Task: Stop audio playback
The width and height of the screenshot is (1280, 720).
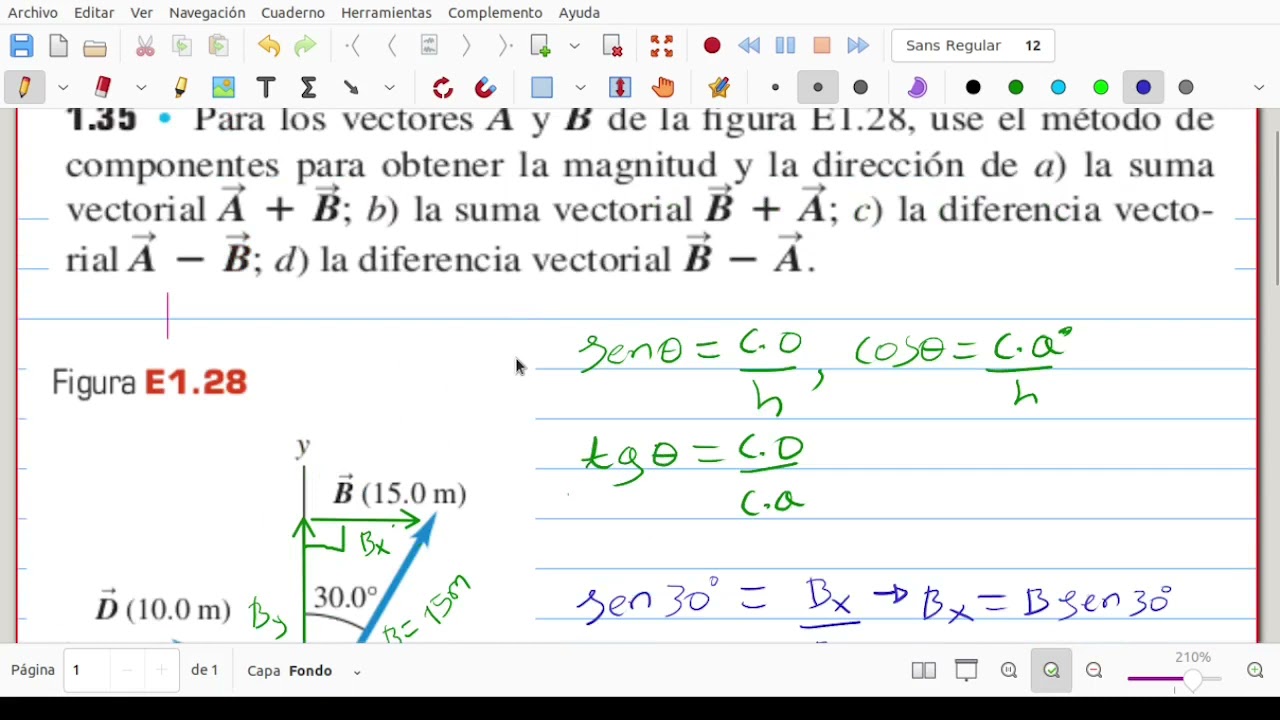Action: pyautogui.click(x=822, y=46)
